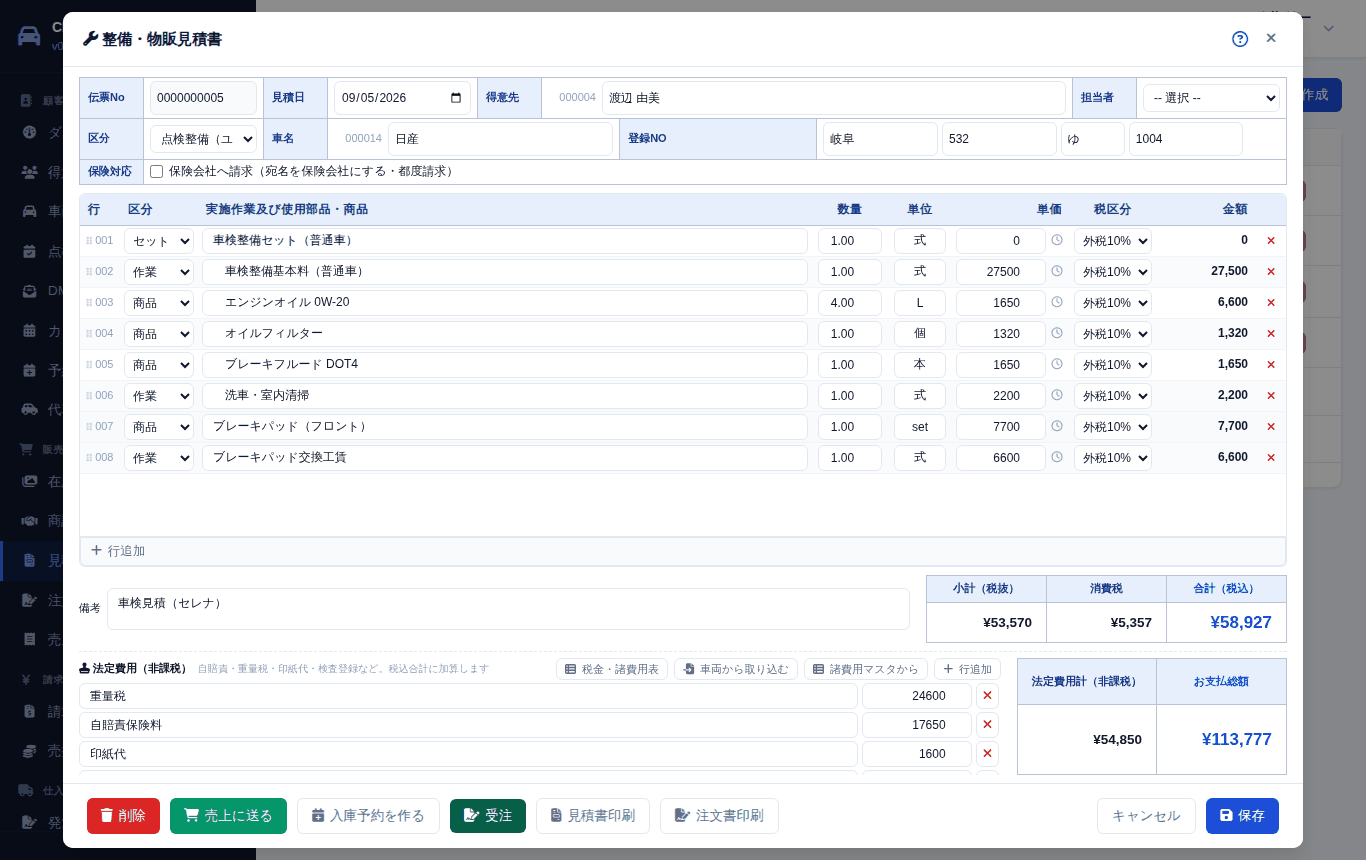The image size is (1366, 860).
Task: Click quantity field showing 4.00
Action: [x=850, y=303]
